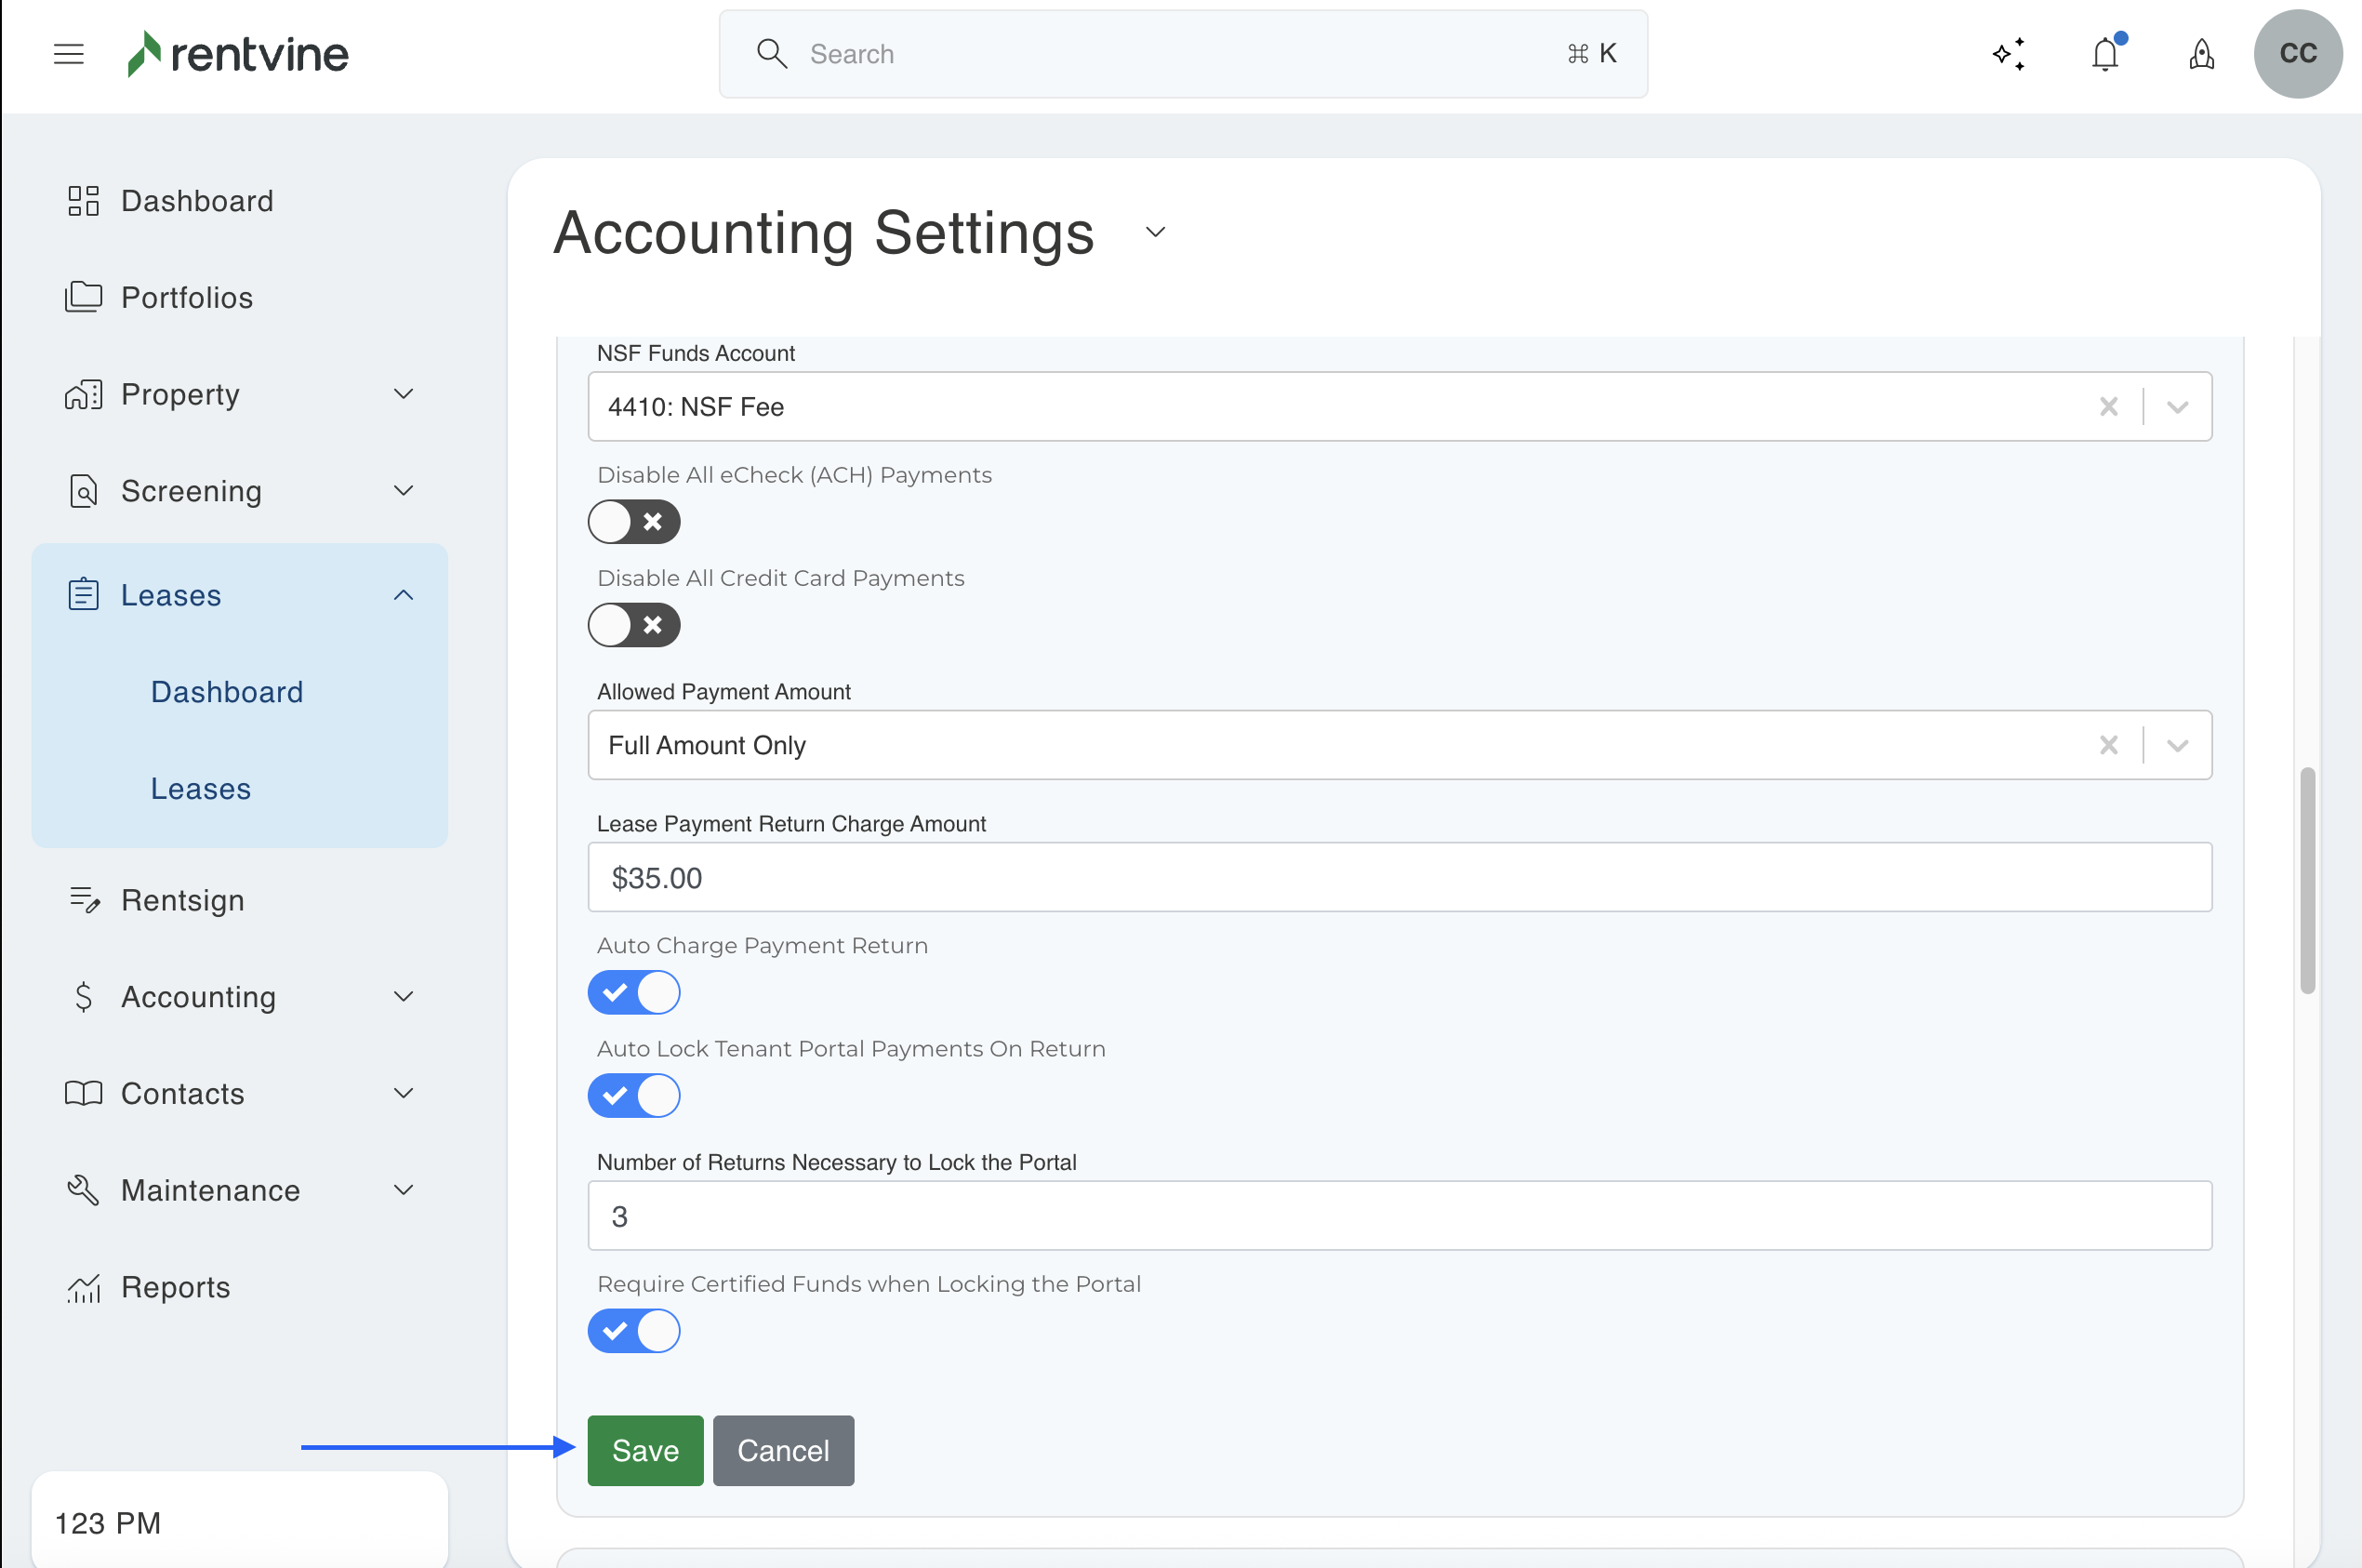This screenshot has height=1568, width=2362.
Task: Open Portfolios in the sidebar
Action: click(186, 298)
